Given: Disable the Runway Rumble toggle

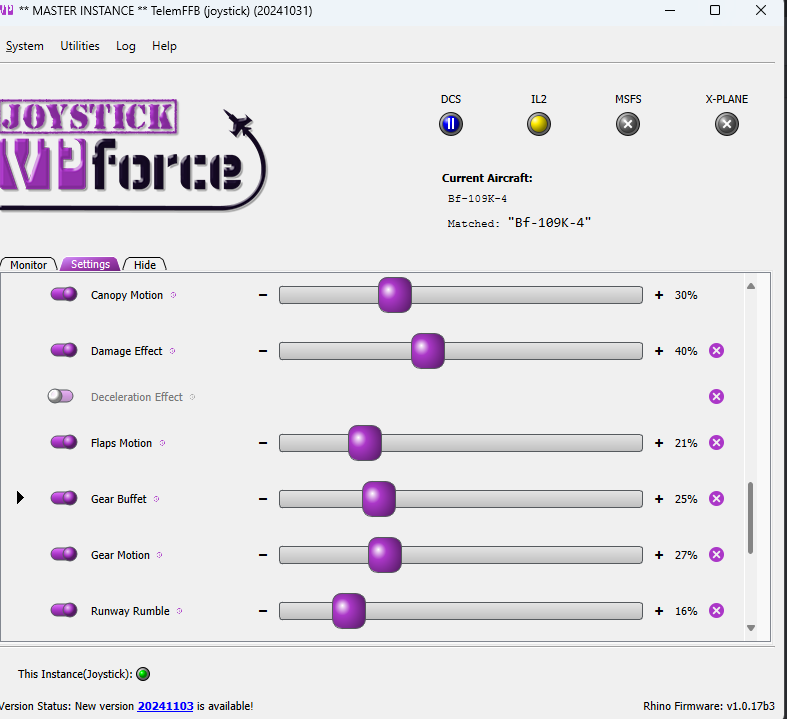Looking at the screenshot, I should pos(64,610).
